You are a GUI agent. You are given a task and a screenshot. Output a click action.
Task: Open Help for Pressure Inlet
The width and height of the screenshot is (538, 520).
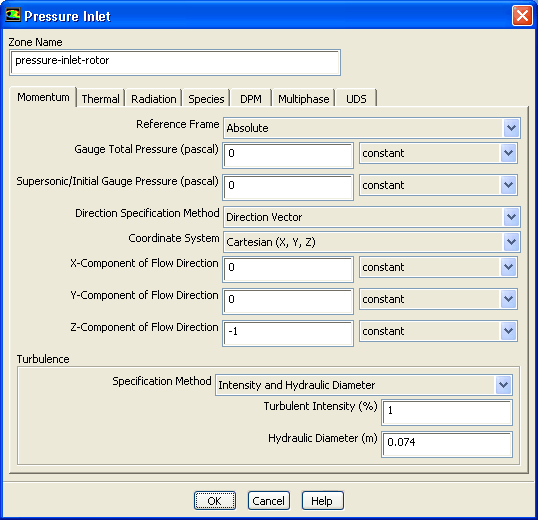(322, 501)
